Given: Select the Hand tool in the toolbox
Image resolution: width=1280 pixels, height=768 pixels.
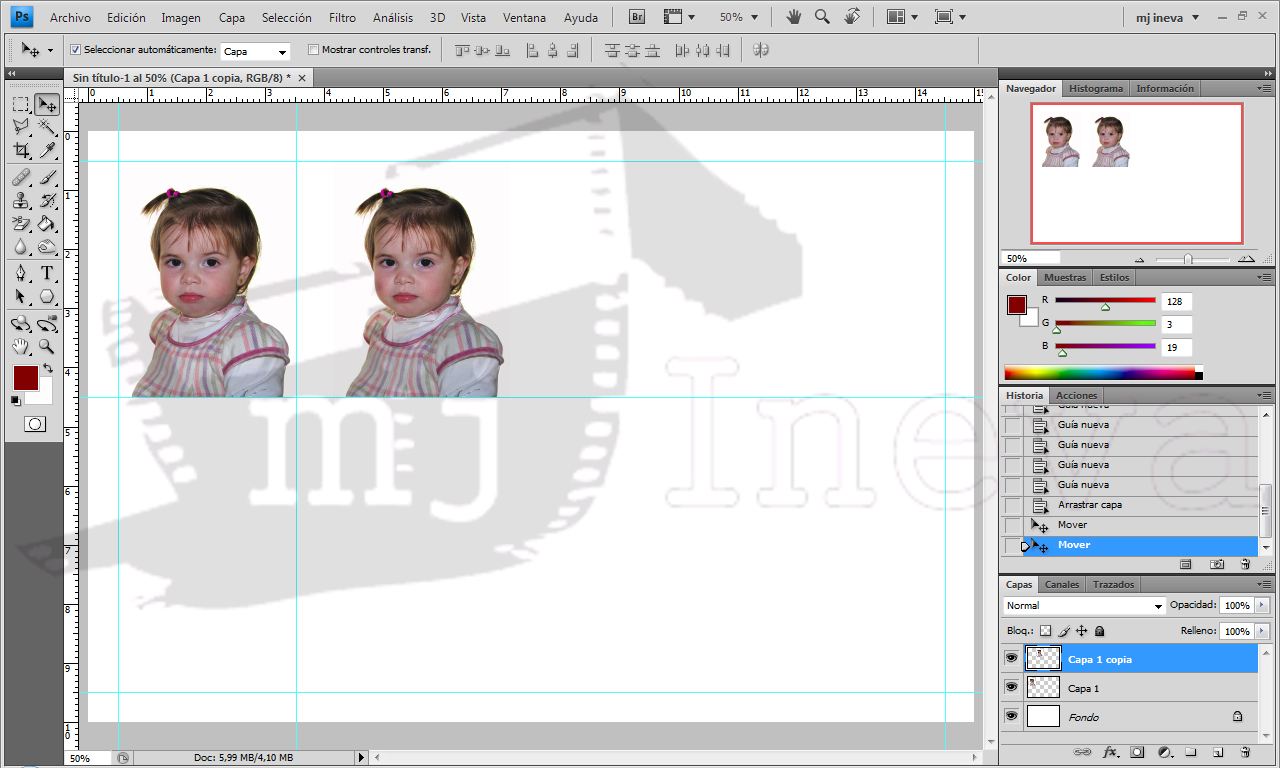Looking at the screenshot, I should coord(21,347).
